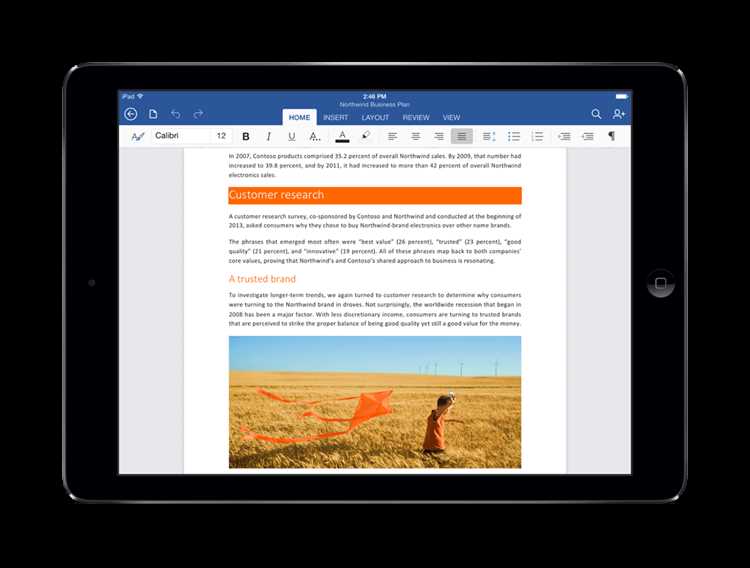The width and height of the screenshot is (750, 568).
Task: Toggle Italic formatting
Action: point(269,136)
